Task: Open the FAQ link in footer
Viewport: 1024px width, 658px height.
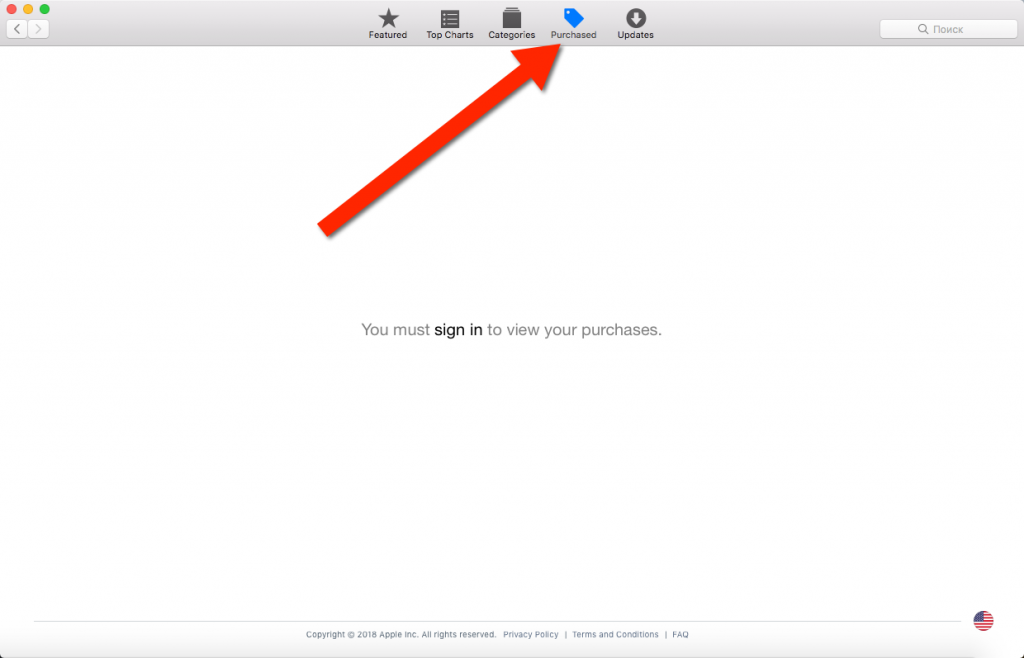Action: (x=680, y=634)
